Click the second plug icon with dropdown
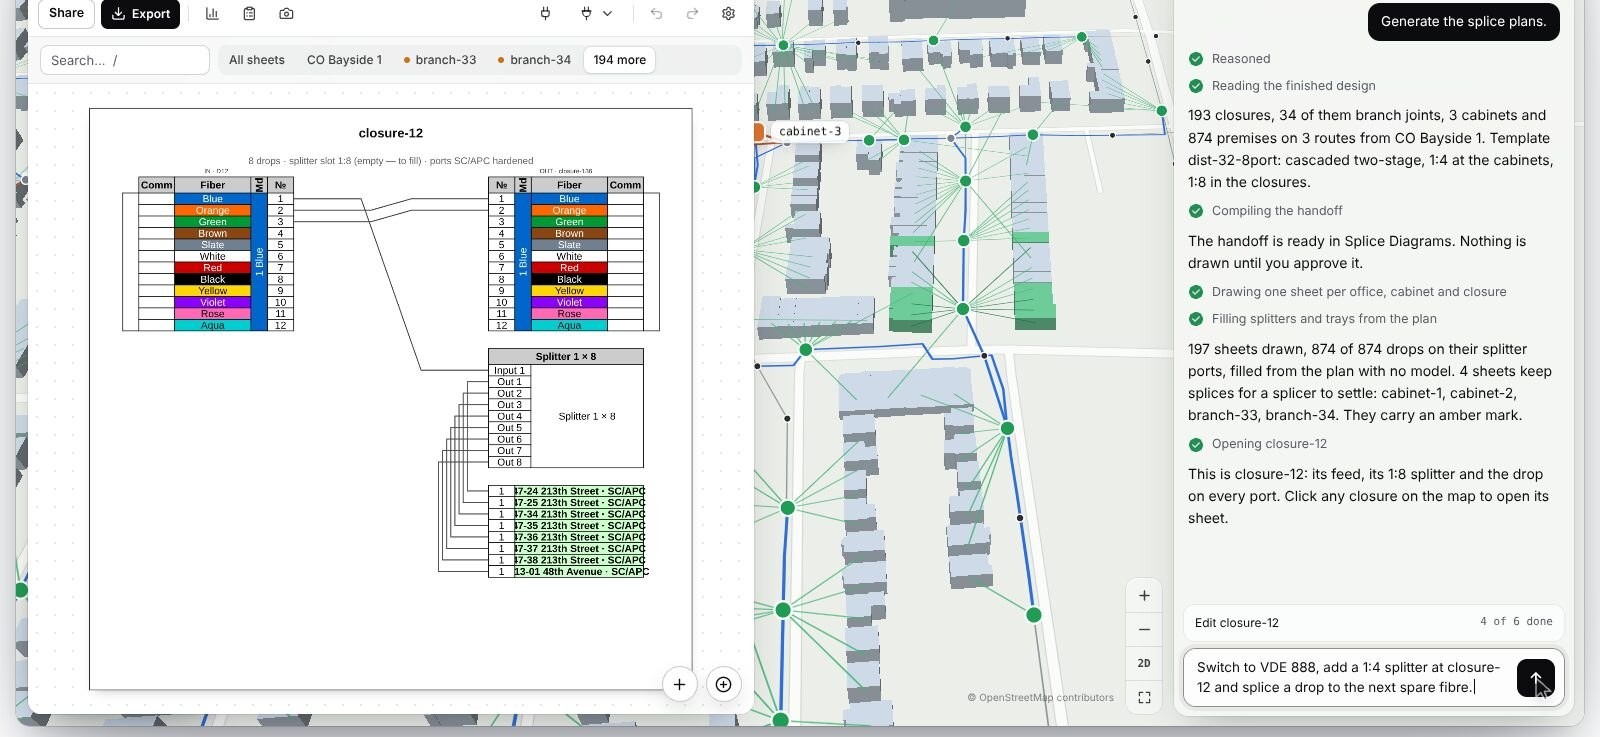 point(587,14)
